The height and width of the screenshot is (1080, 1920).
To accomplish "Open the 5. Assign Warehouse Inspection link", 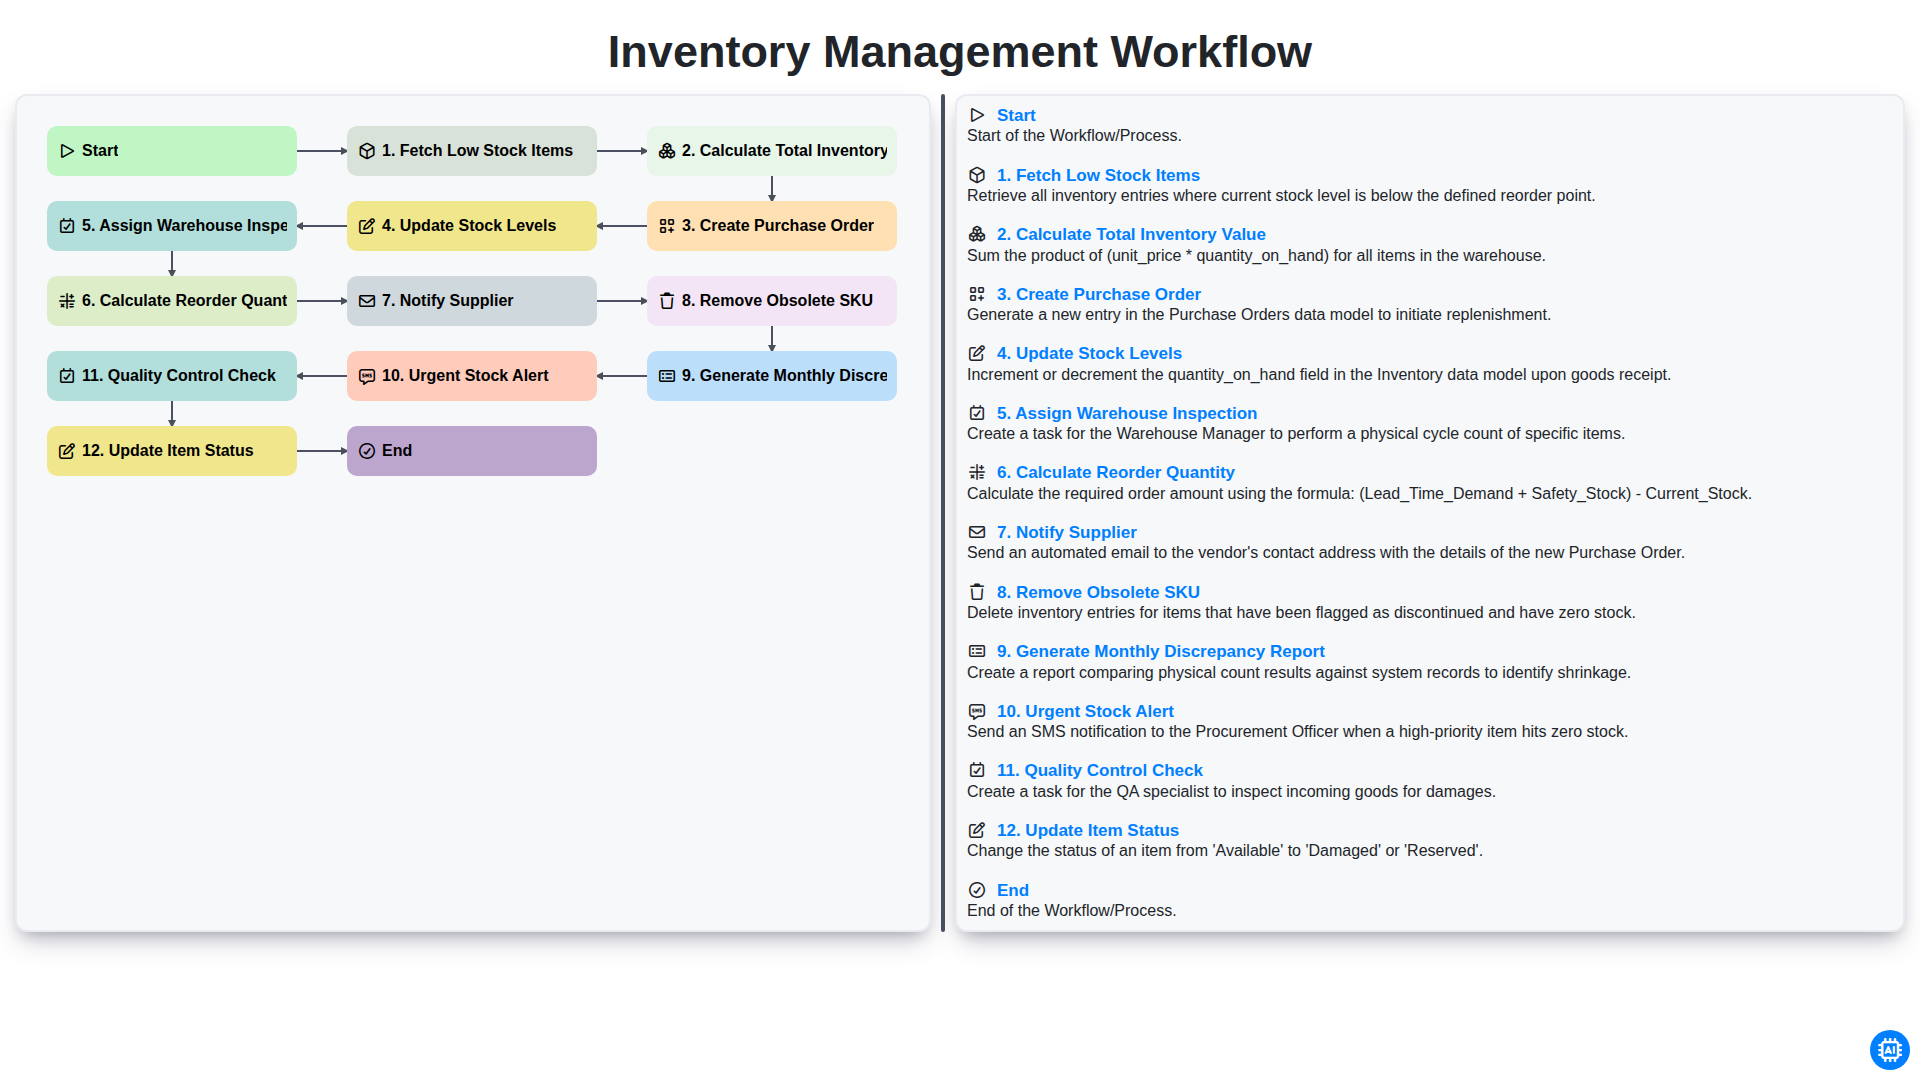I will 1127,413.
